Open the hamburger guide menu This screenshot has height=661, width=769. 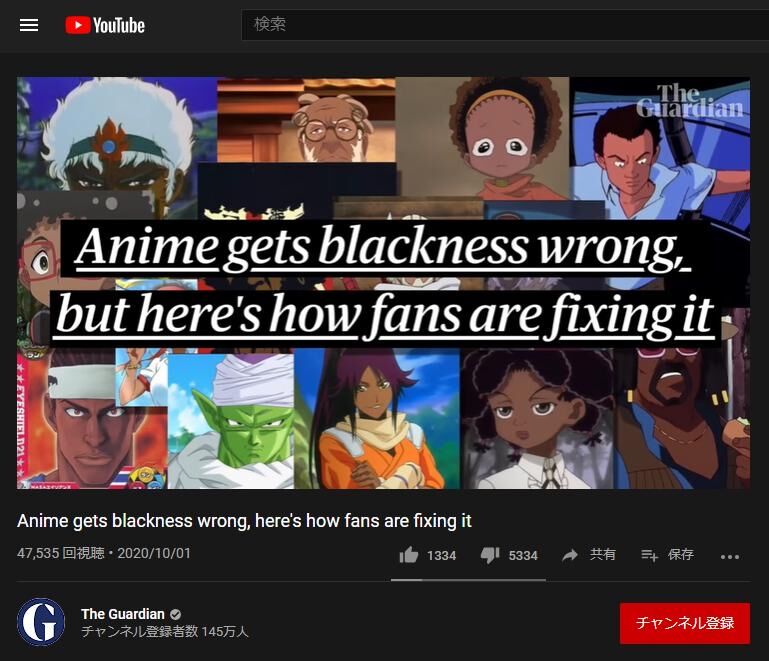[29, 25]
